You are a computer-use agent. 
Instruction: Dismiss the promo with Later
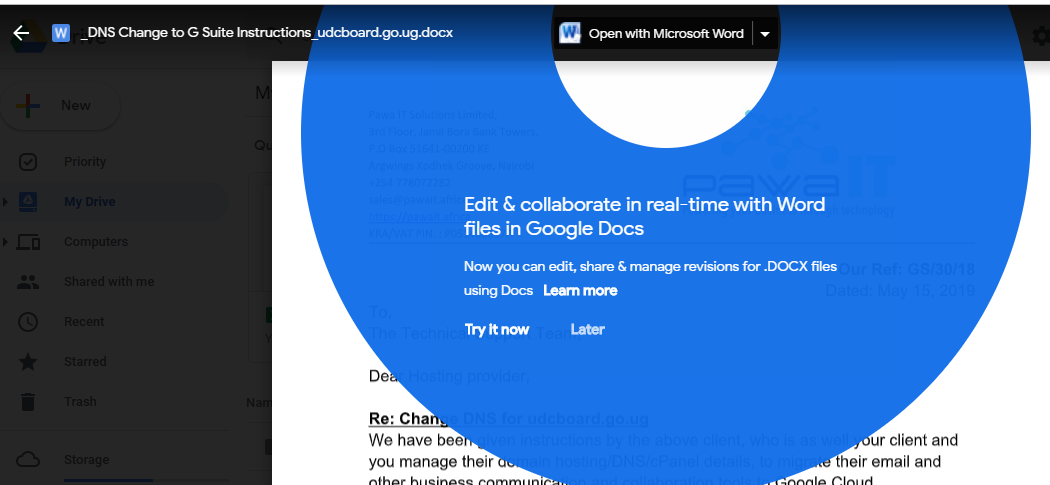click(x=587, y=330)
